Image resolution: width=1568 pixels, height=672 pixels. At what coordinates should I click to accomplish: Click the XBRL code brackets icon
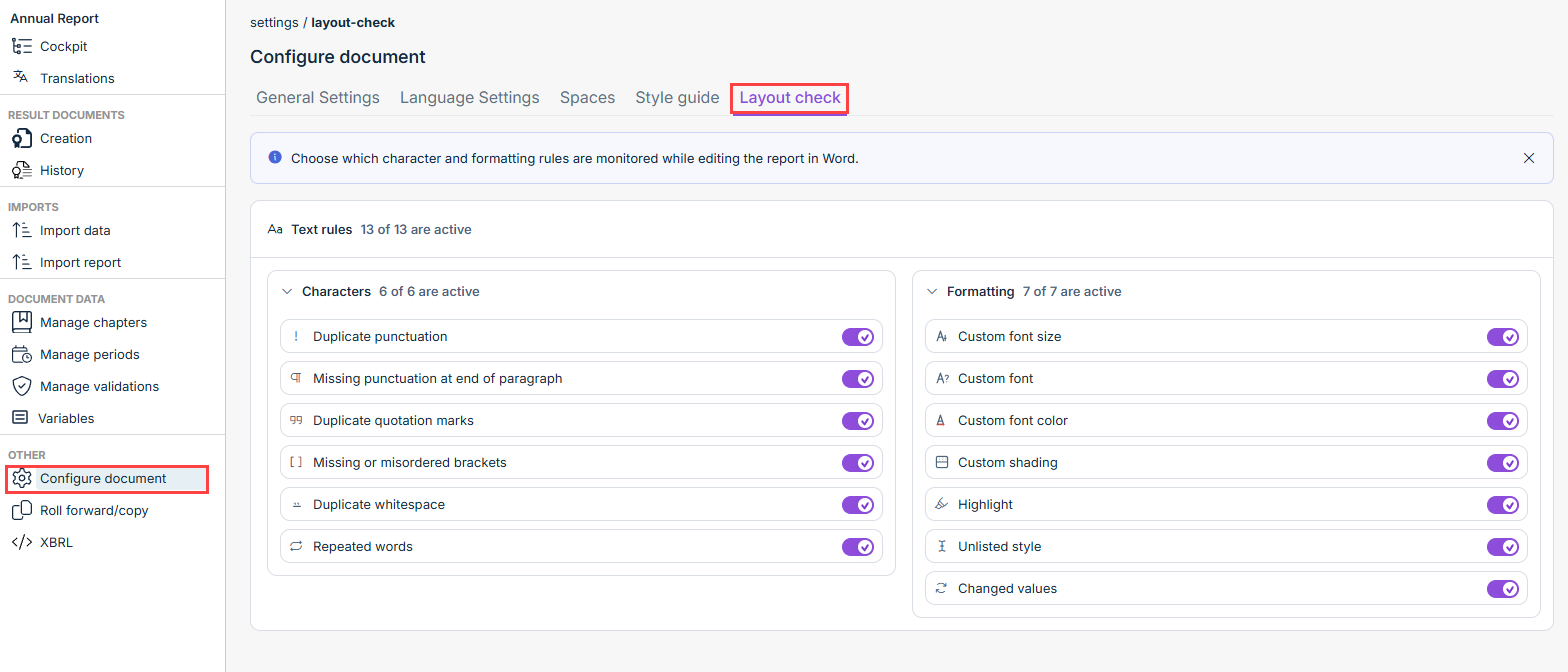(x=21, y=542)
